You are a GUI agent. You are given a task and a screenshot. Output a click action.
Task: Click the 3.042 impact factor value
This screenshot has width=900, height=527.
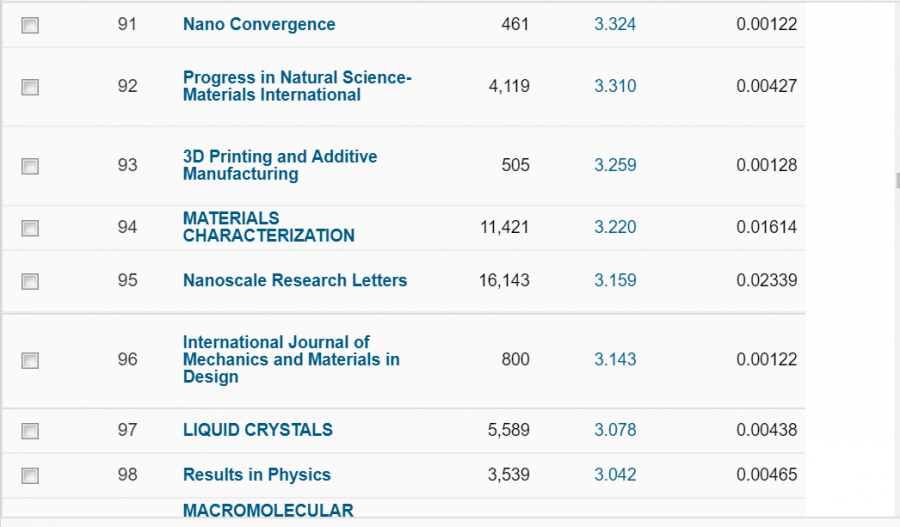615,475
